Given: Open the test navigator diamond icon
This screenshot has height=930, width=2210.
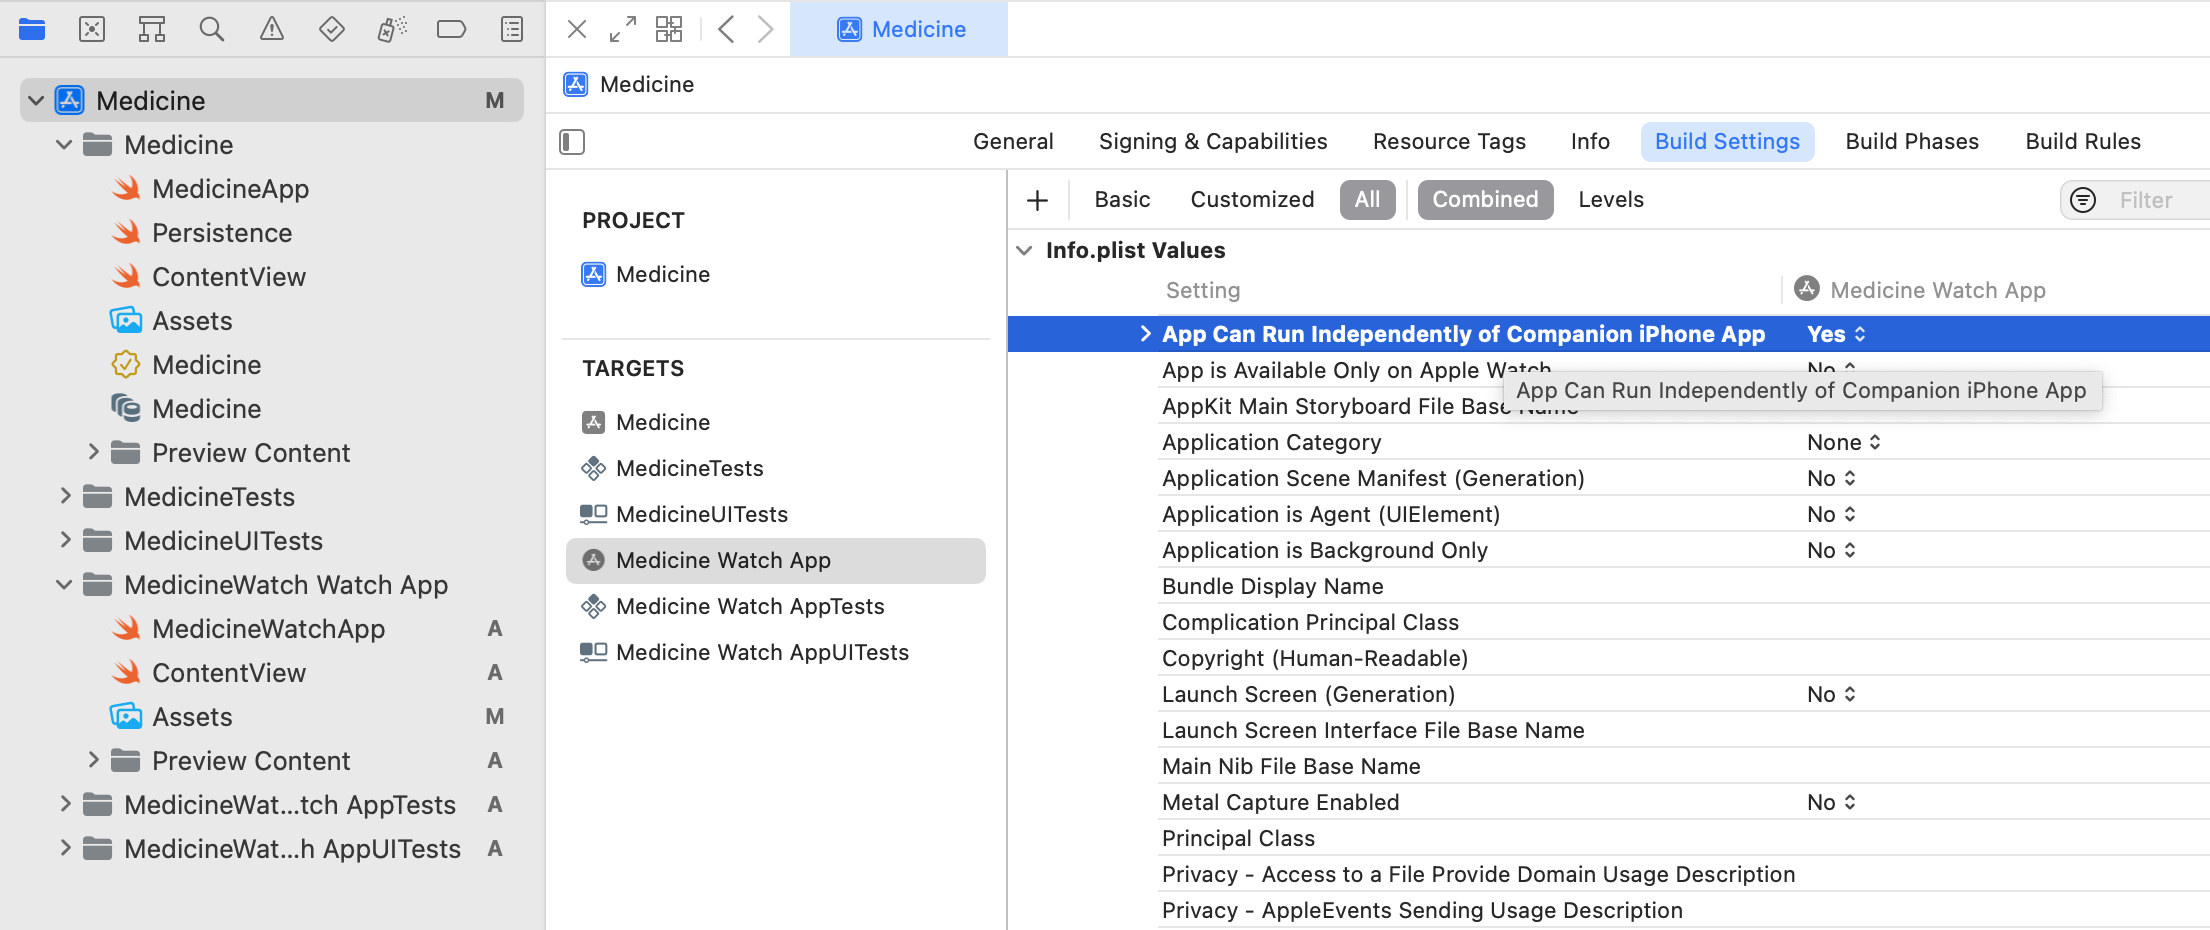Looking at the screenshot, I should click(x=331, y=30).
